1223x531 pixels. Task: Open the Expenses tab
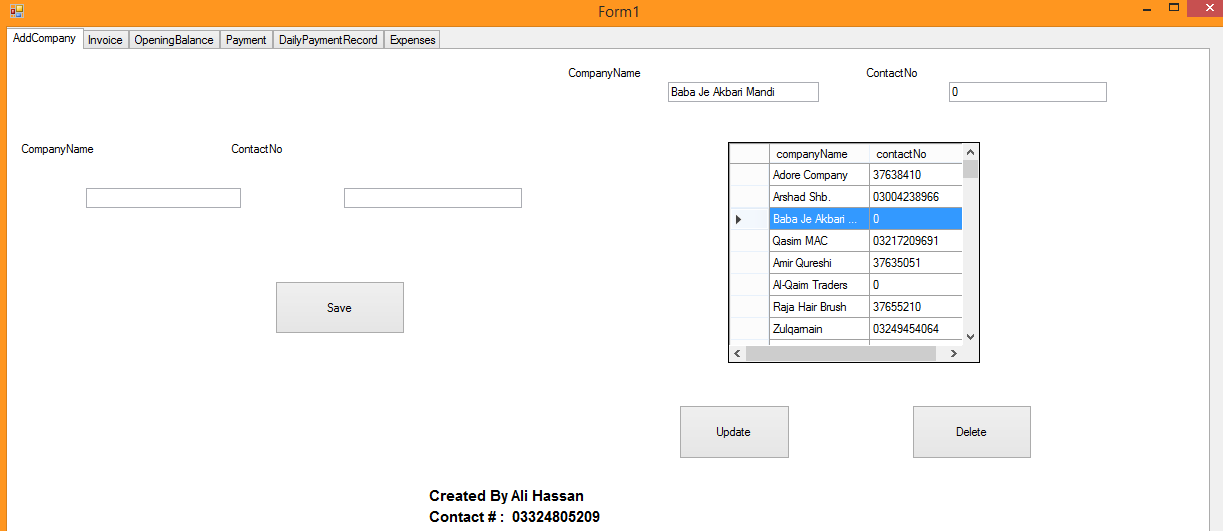[413, 40]
